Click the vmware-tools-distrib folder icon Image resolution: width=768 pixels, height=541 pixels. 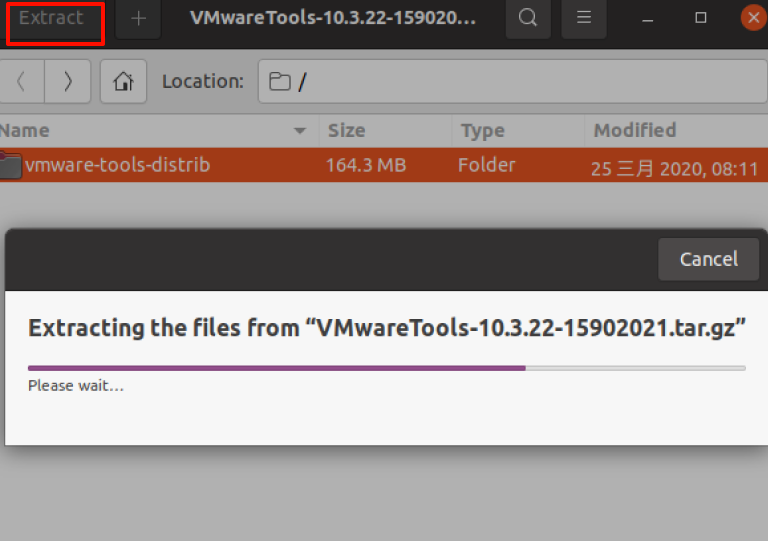10,166
